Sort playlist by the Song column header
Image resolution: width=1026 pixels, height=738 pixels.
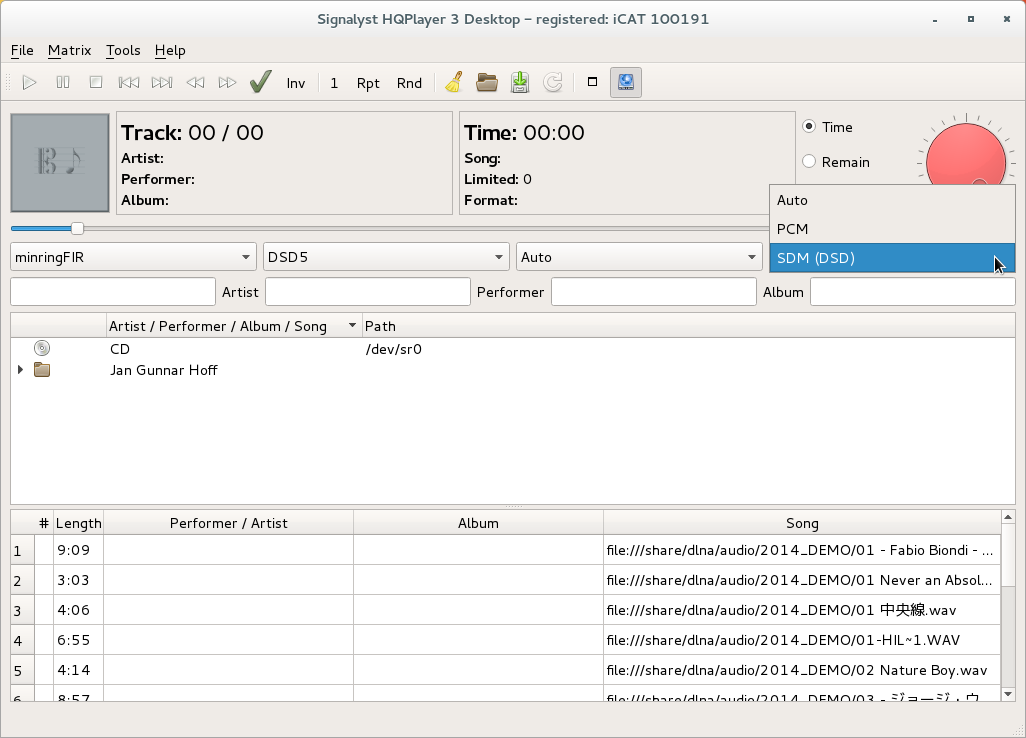802,523
